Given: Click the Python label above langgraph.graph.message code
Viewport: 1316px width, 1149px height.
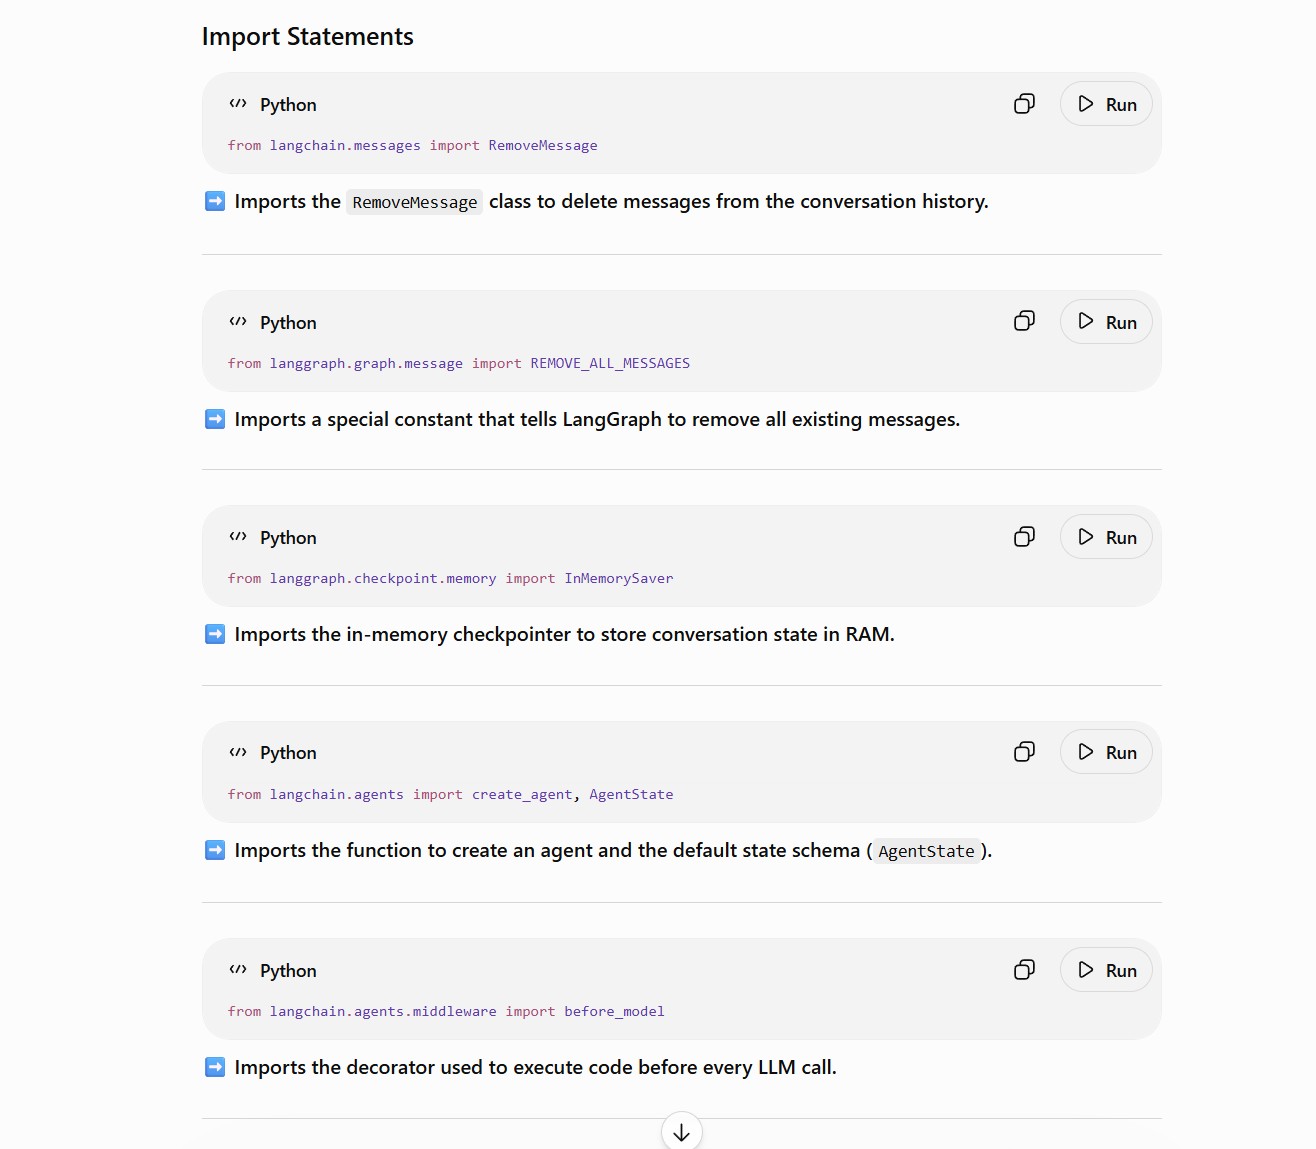Looking at the screenshot, I should tap(288, 323).
